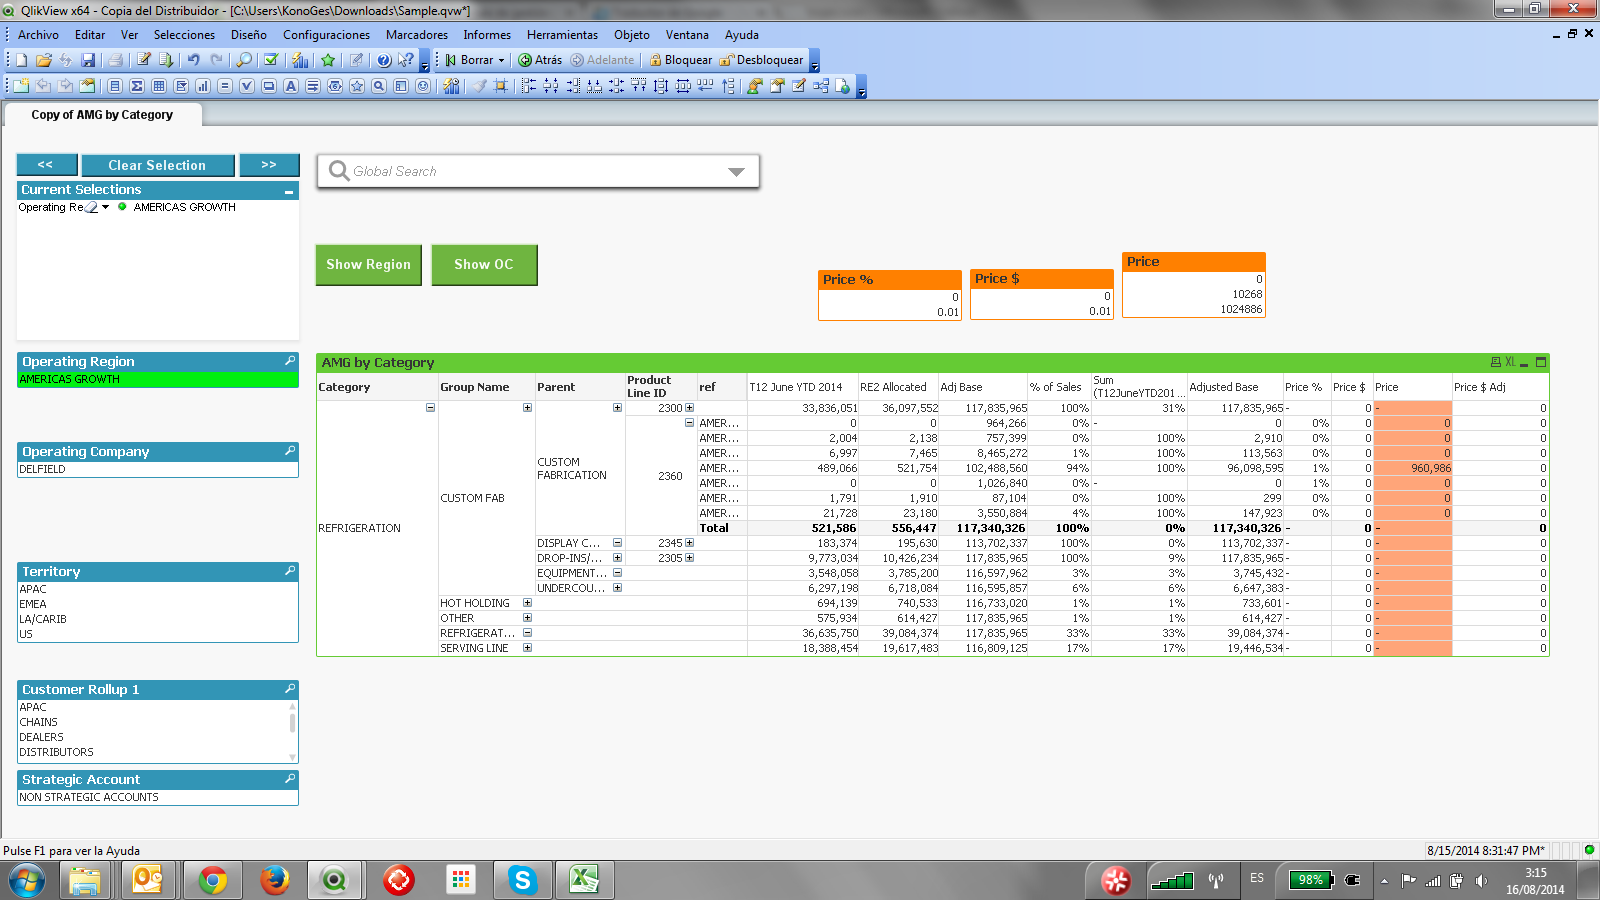
Task: Select LA/CARIB in Territory list
Action: [x=157, y=619]
